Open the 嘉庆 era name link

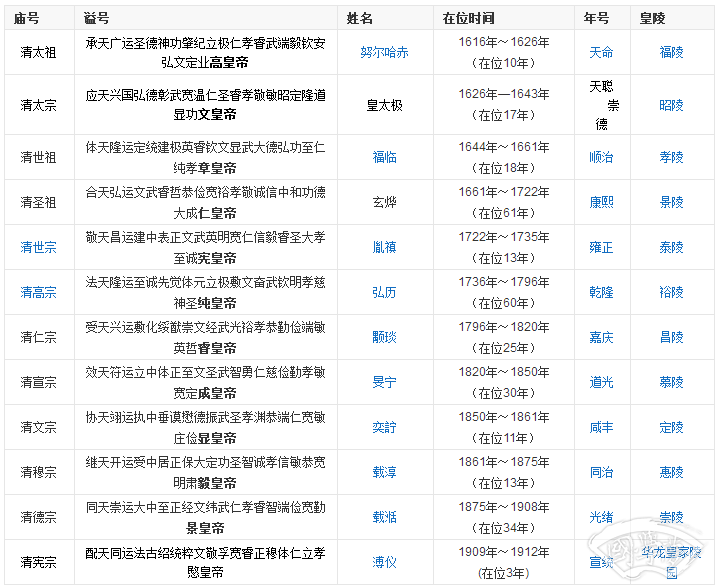pyautogui.click(x=601, y=337)
